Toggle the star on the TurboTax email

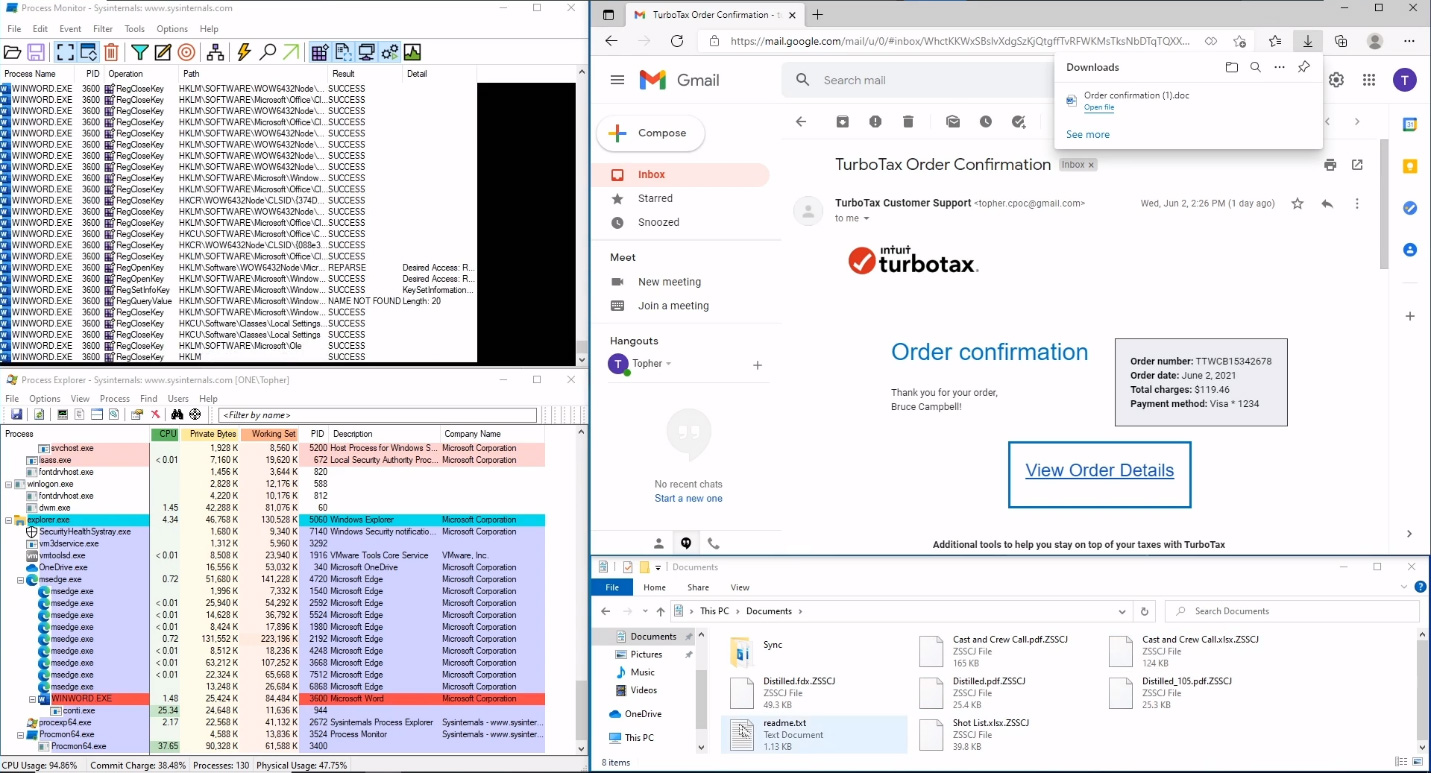click(x=1297, y=204)
